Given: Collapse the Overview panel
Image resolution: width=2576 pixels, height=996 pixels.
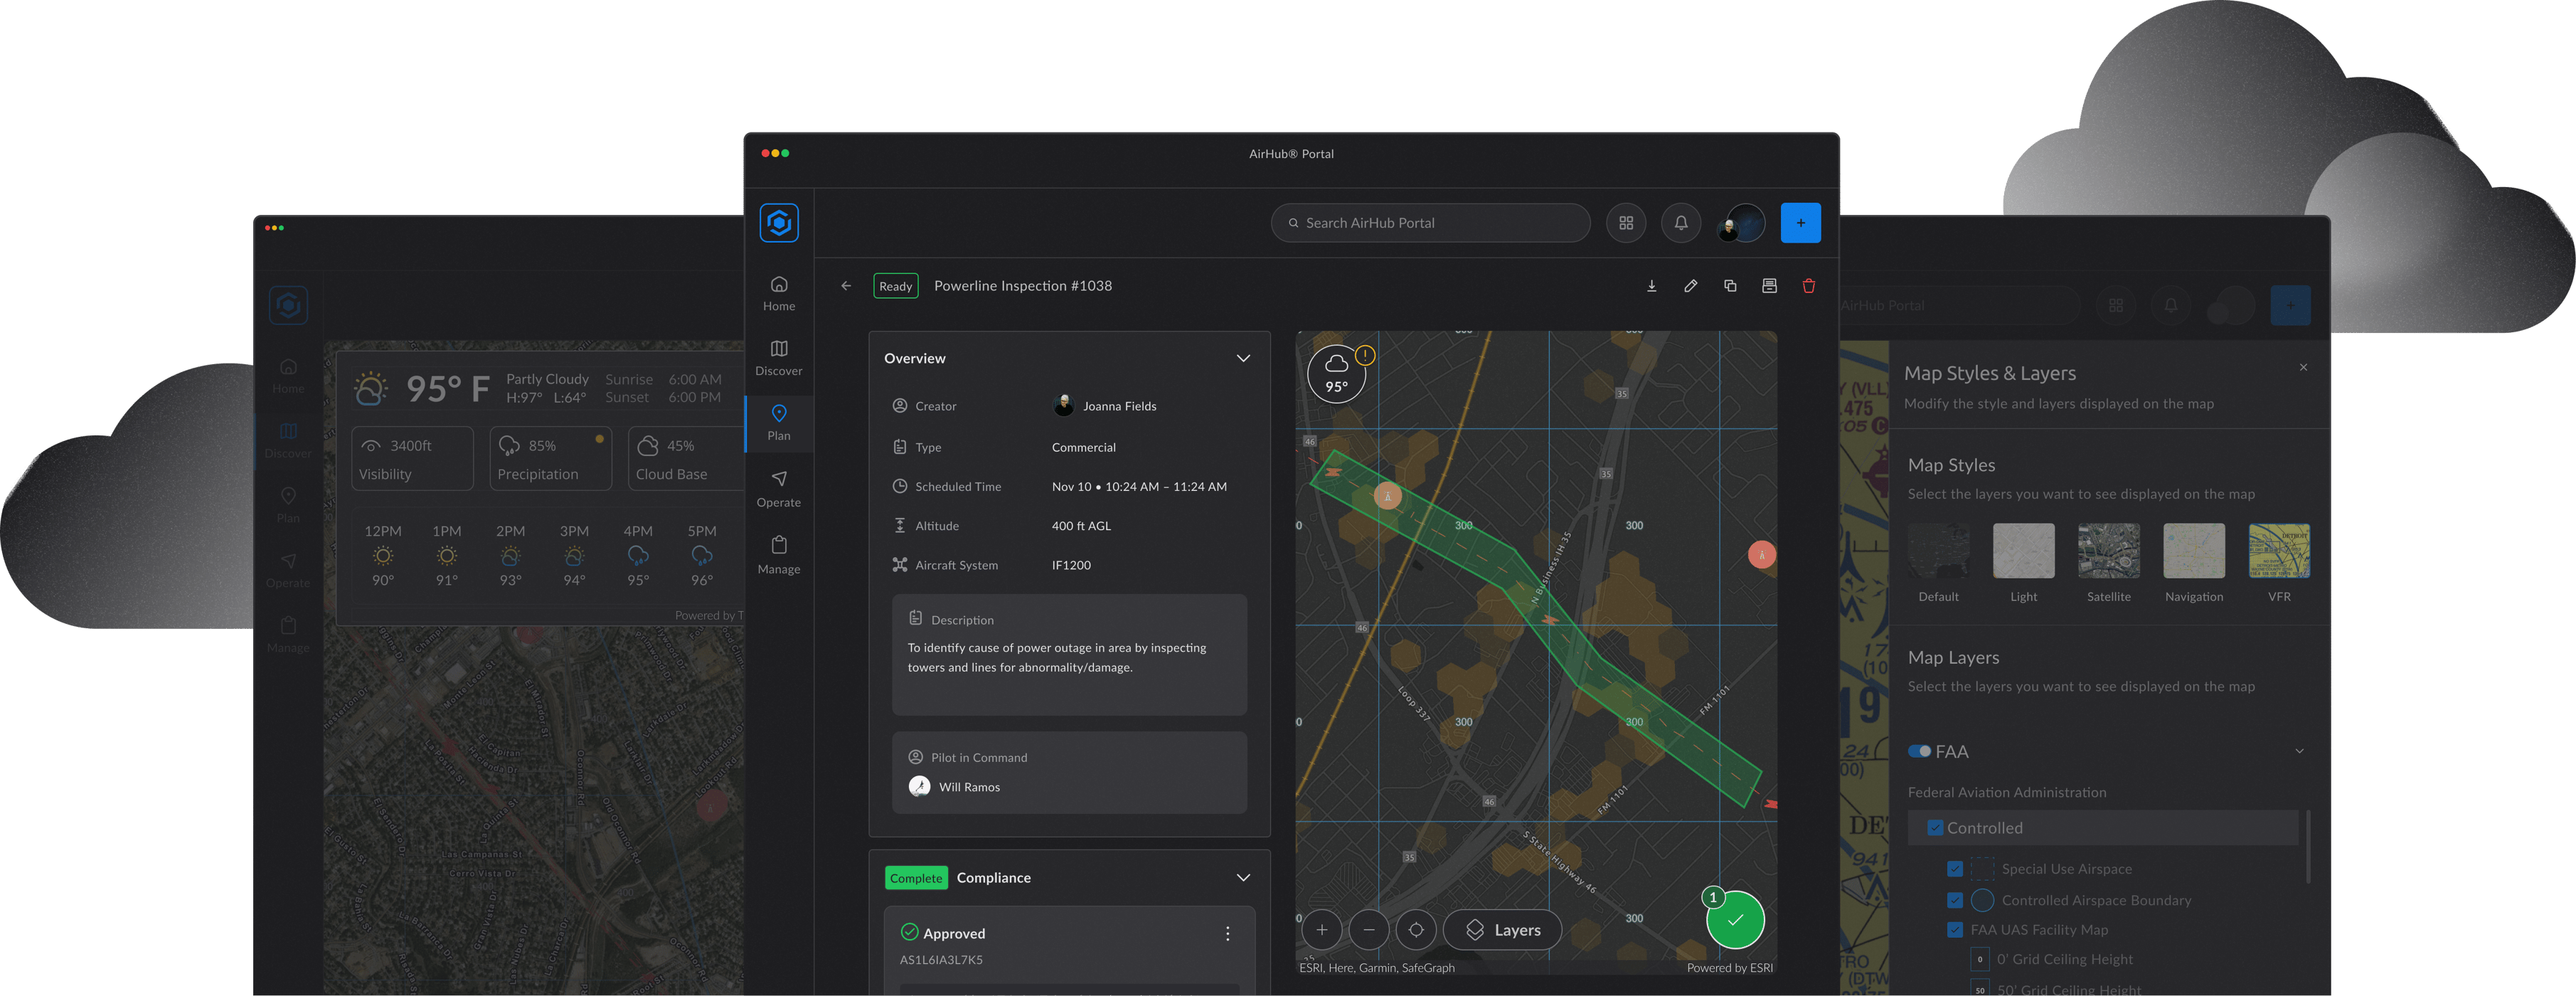Looking at the screenshot, I should tap(1243, 357).
